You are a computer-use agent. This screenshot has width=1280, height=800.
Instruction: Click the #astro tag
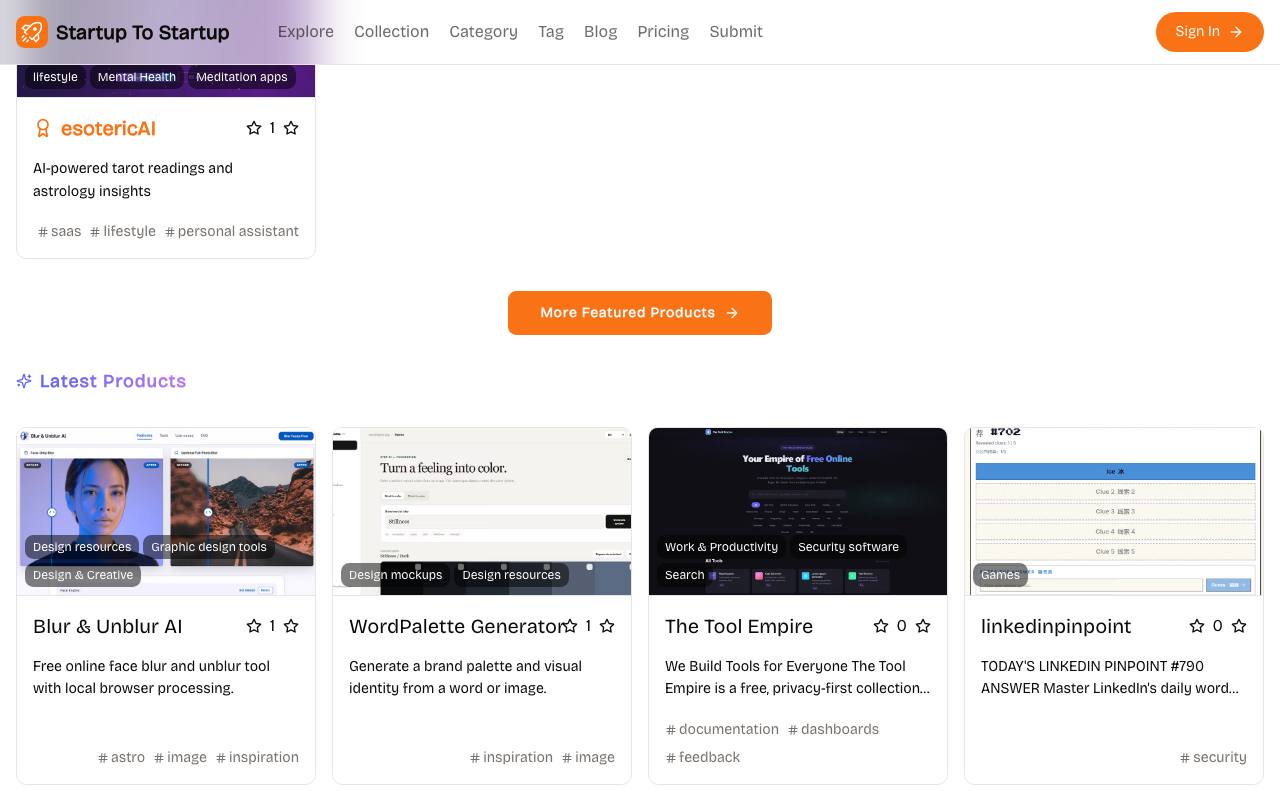click(121, 757)
